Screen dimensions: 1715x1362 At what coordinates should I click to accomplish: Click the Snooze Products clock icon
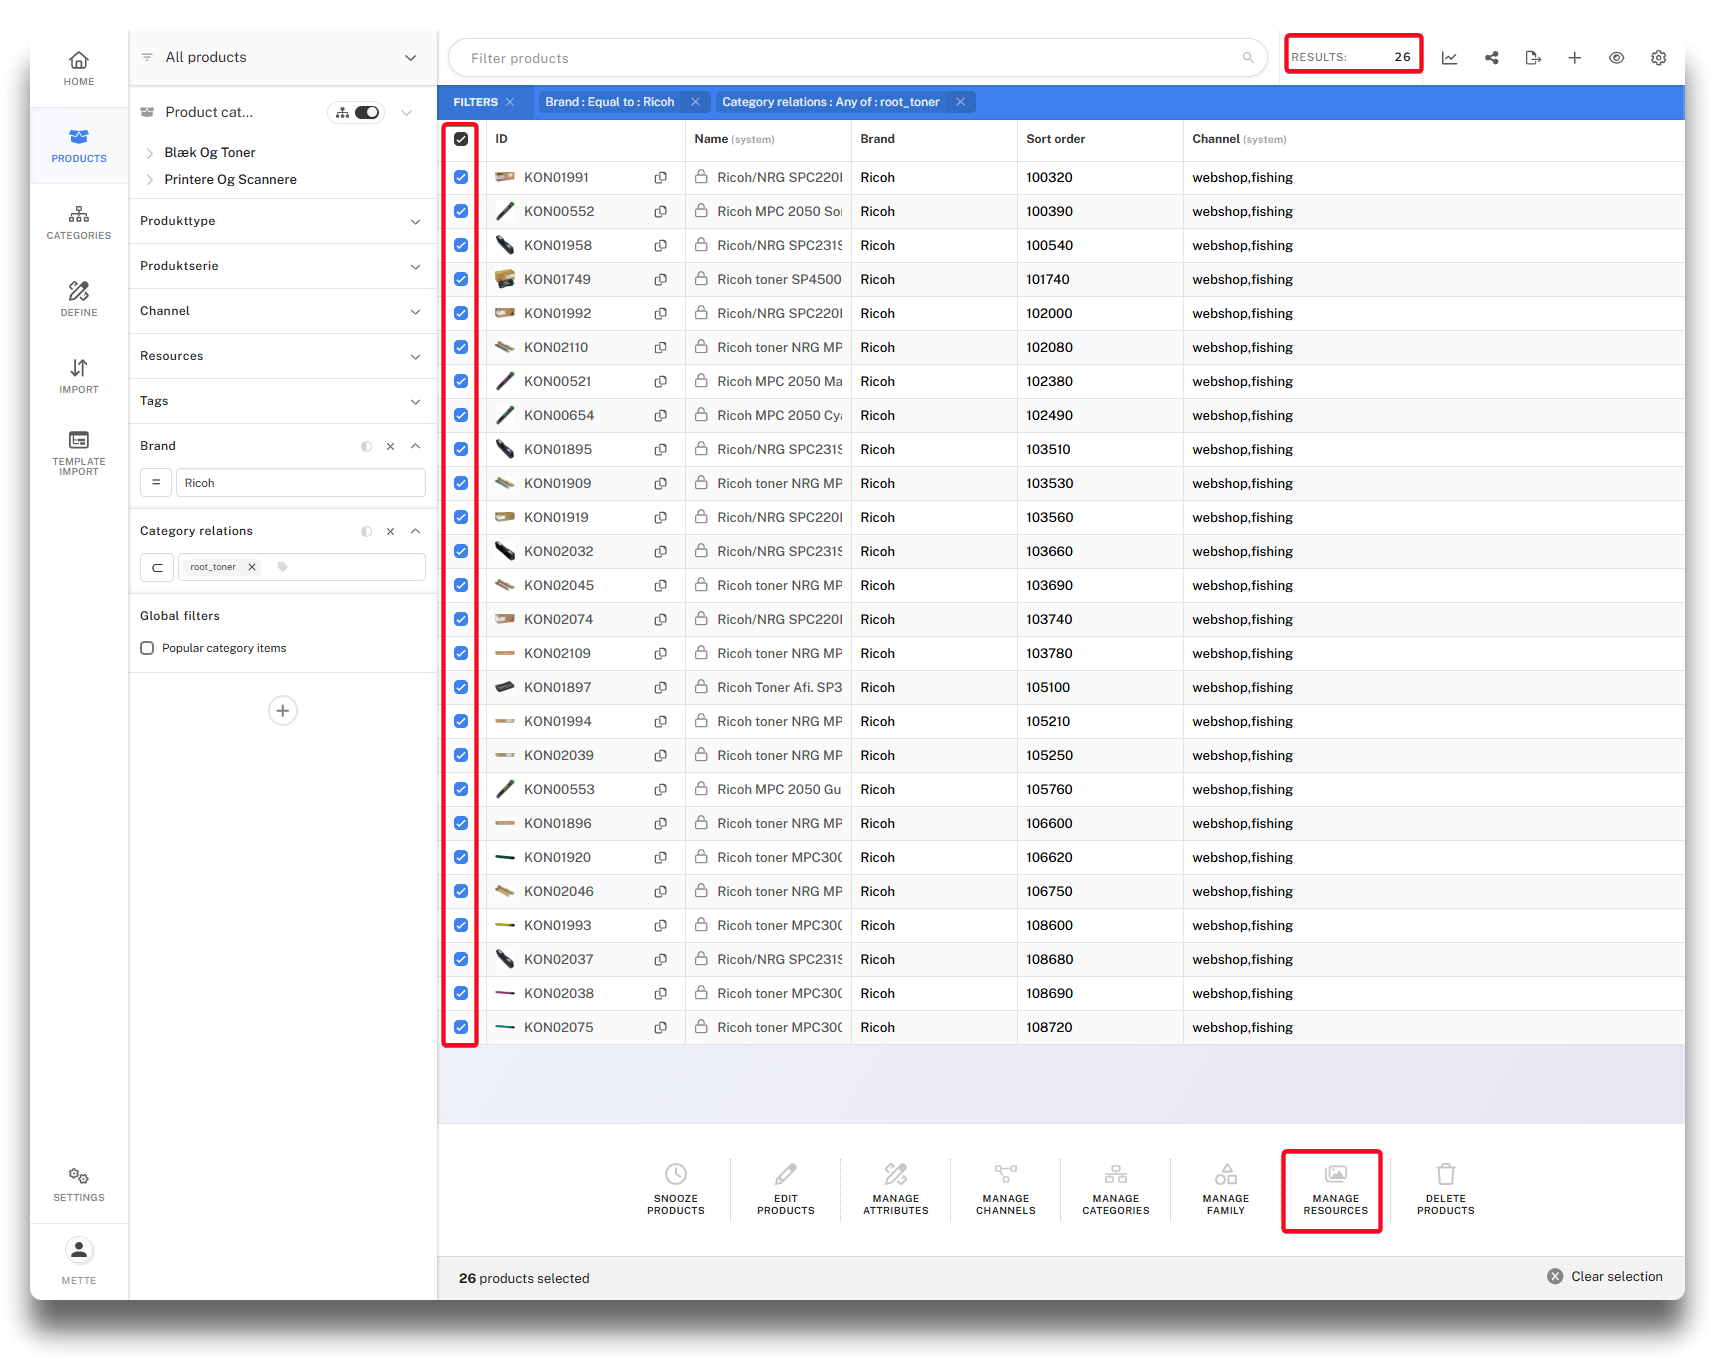point(676,1174)
